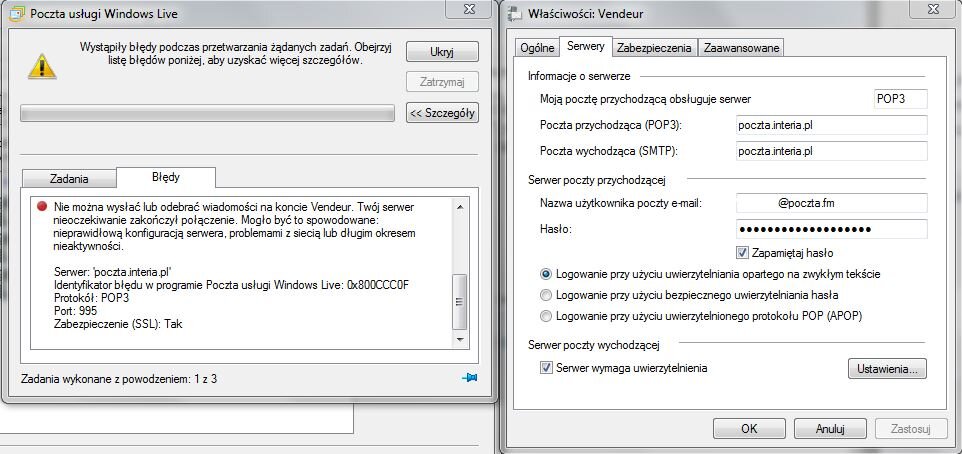Switch to the Zadania tab
This screenshot has width=962, height=454.
(69, 178)
